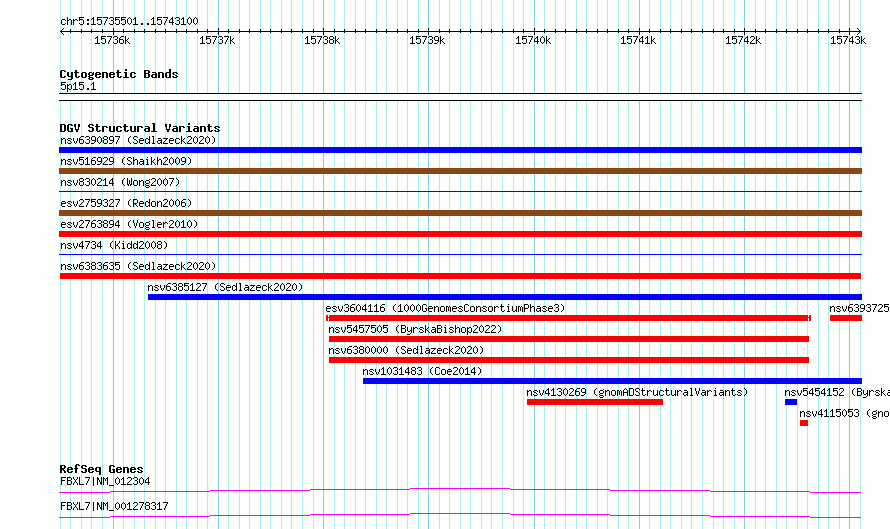Select the nsv4734 thin blue variant line
The height and width of the screenshot is (529, 890).
pos(460,255)
